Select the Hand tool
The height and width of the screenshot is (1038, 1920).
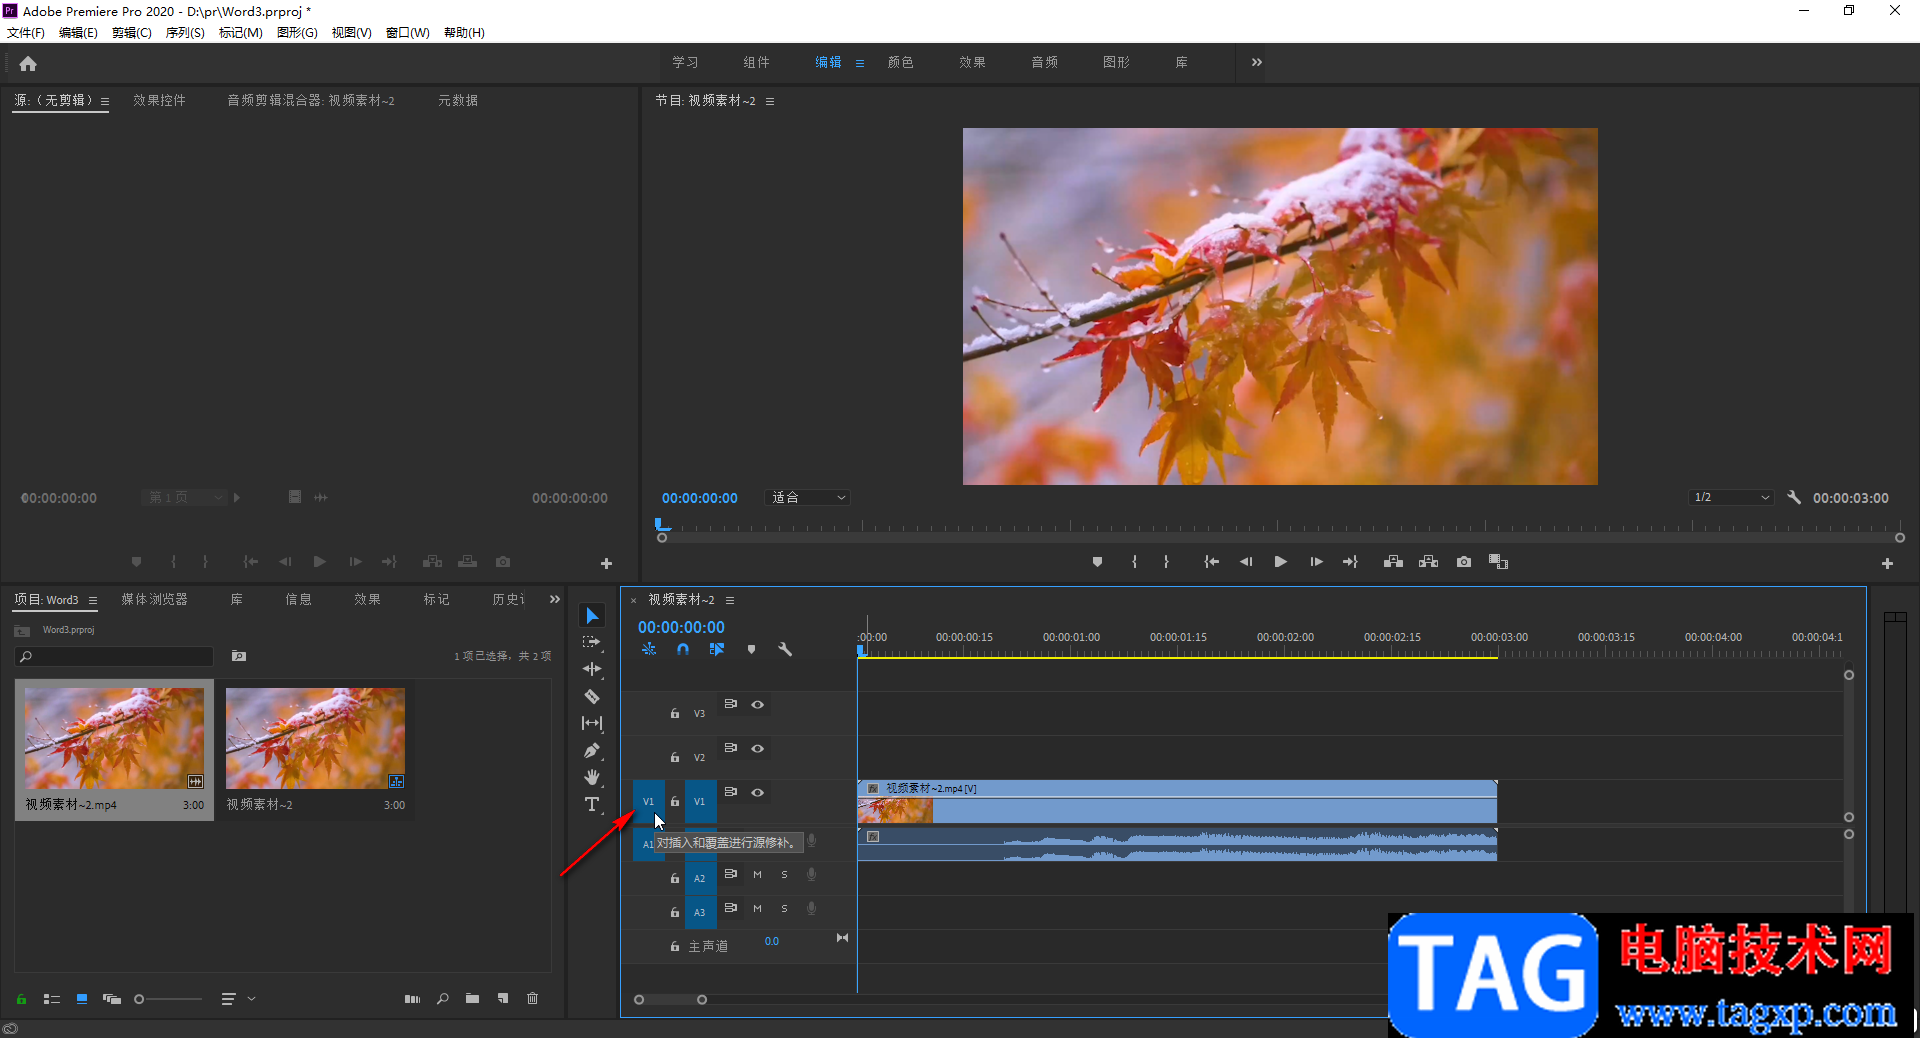592,777
